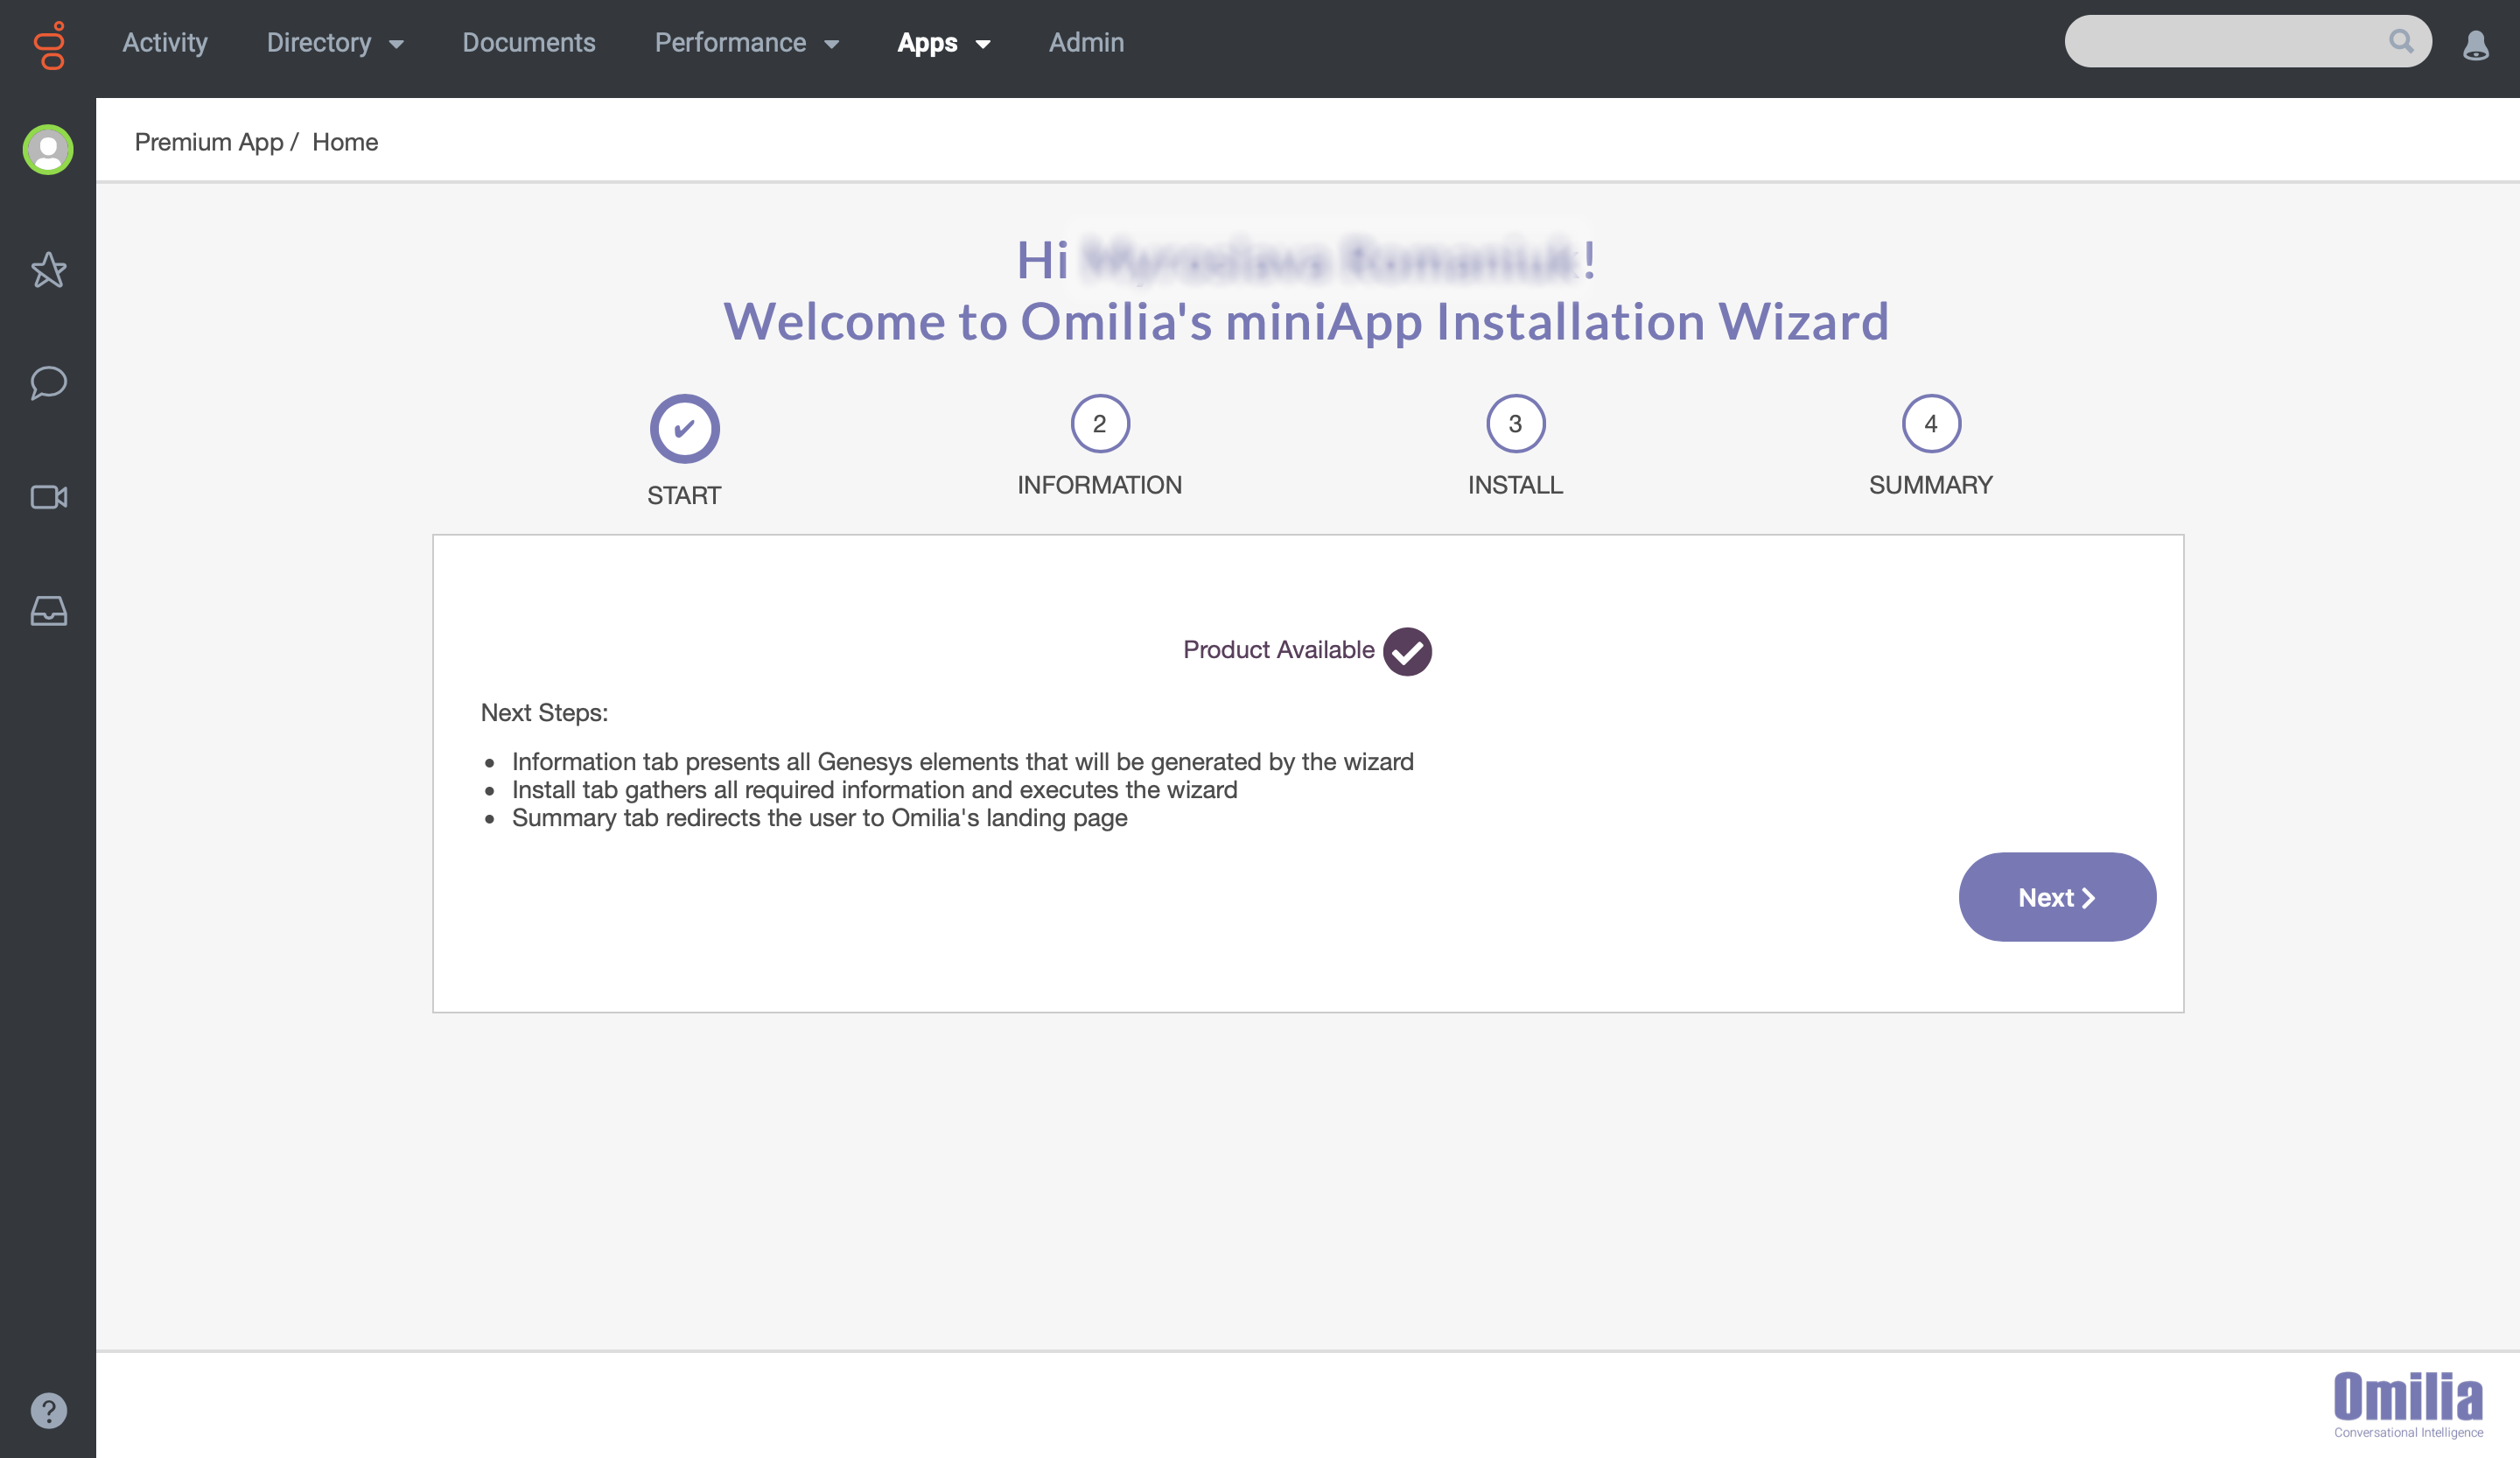The width and height of the screenshot is (2520, 1458).
Task: Open Favorites star in sidebar
Action: pyautogui.click(x=48, y=270)
